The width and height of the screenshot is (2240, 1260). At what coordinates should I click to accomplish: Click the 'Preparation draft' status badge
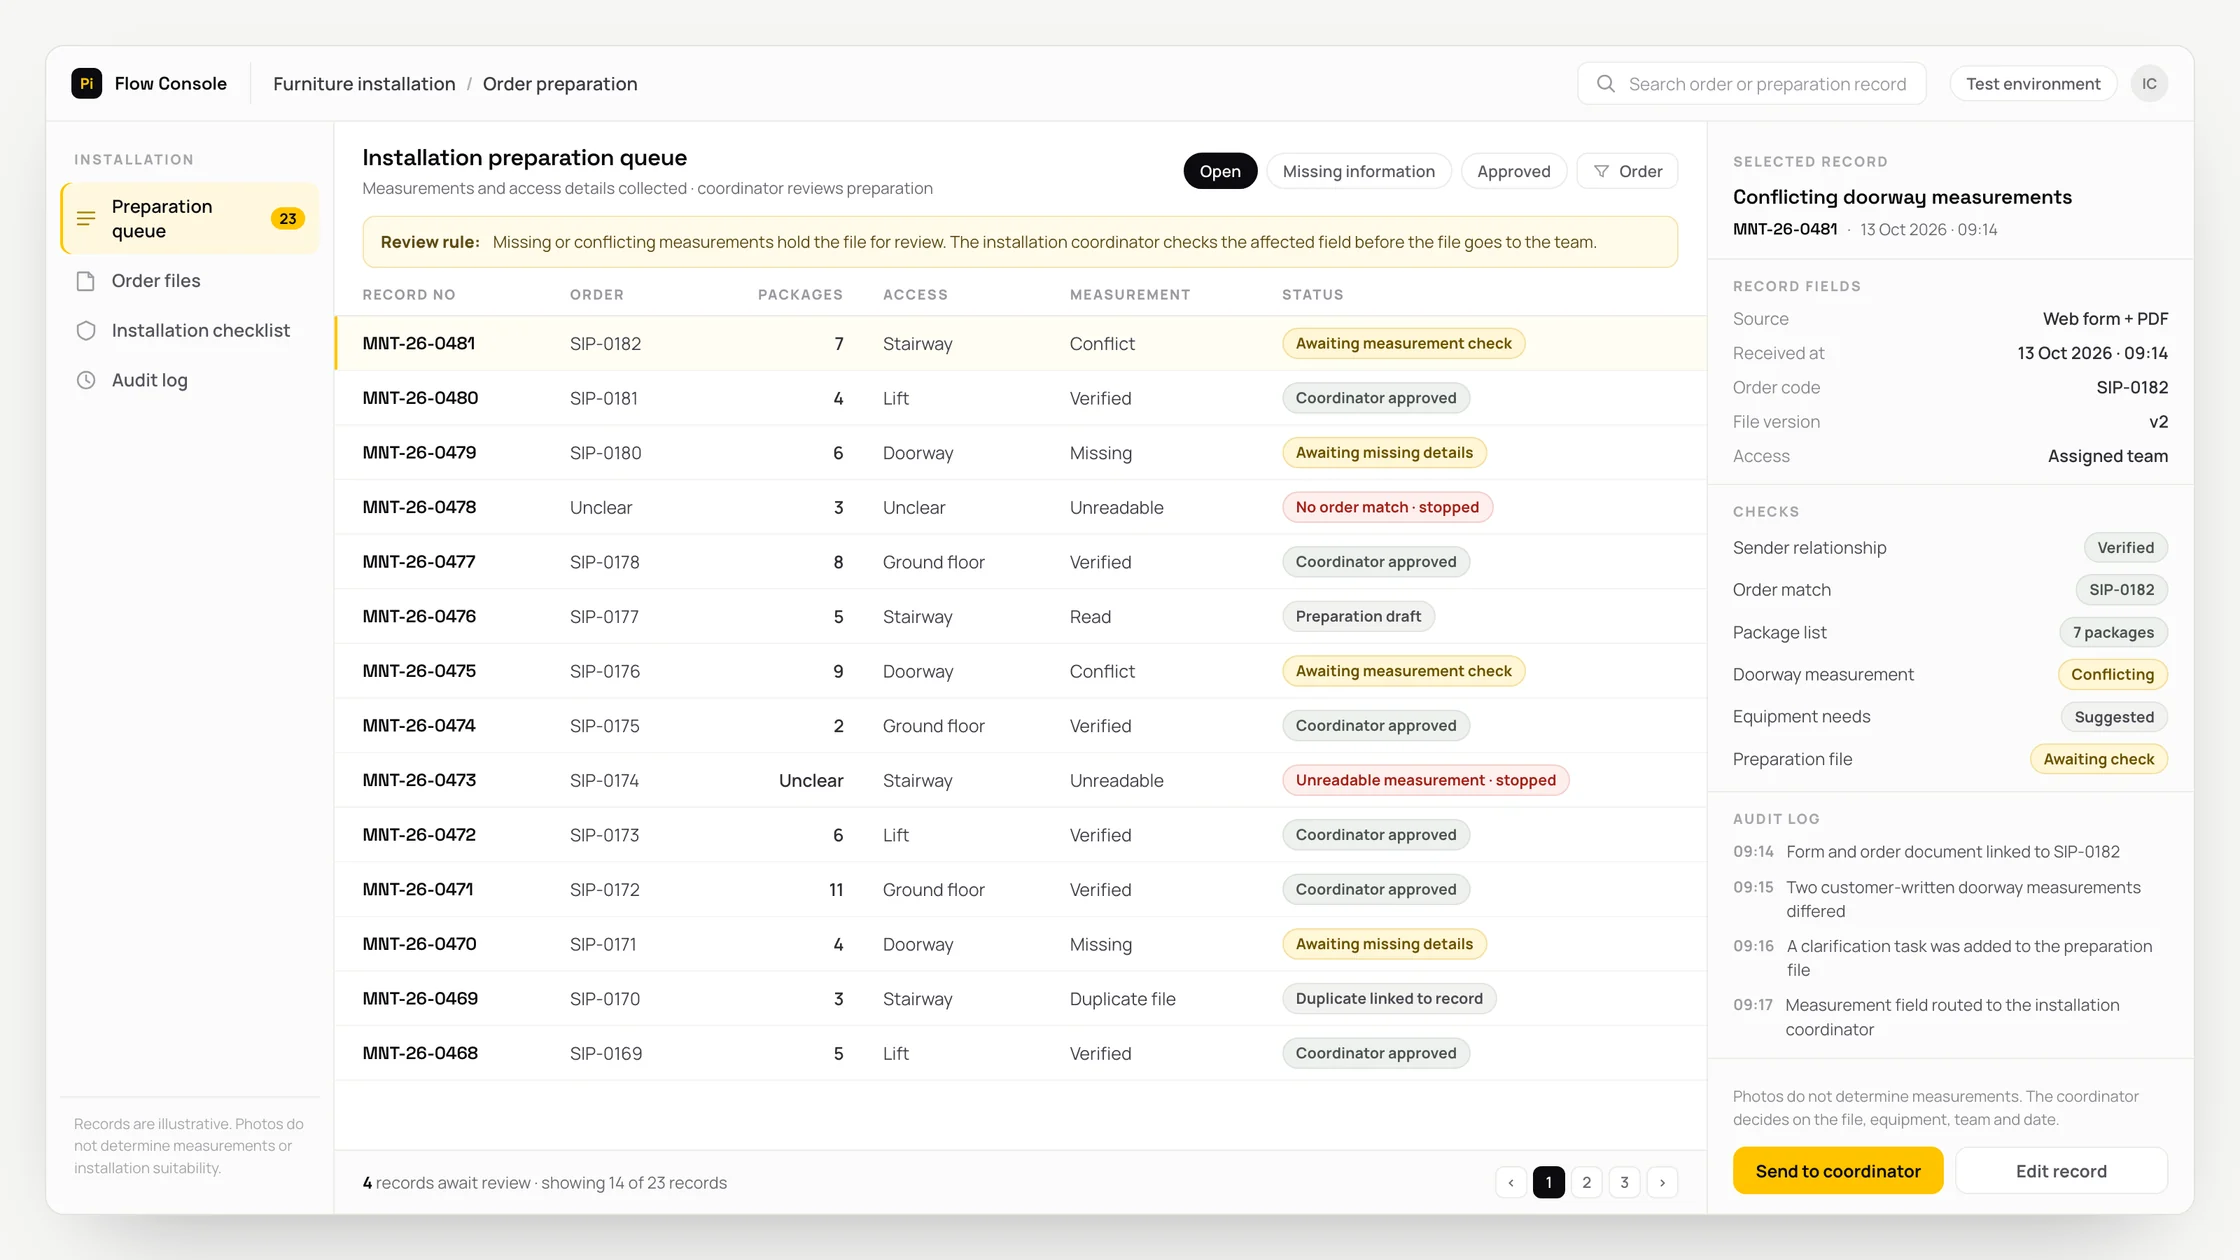click(1358, 616)
